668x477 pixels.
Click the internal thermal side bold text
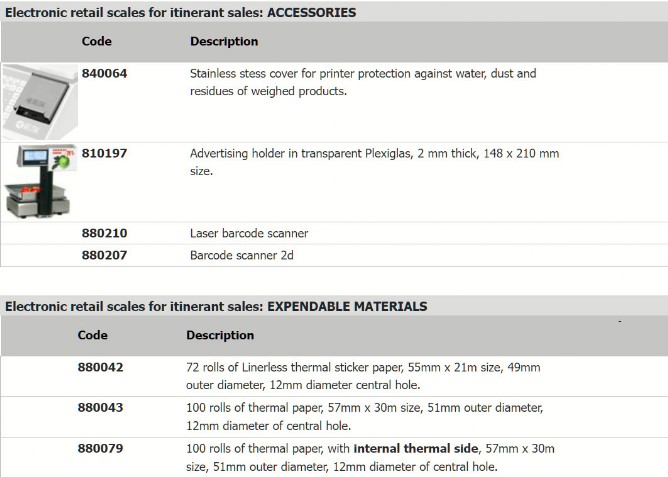pyautogui.click(x=416, y=448)
